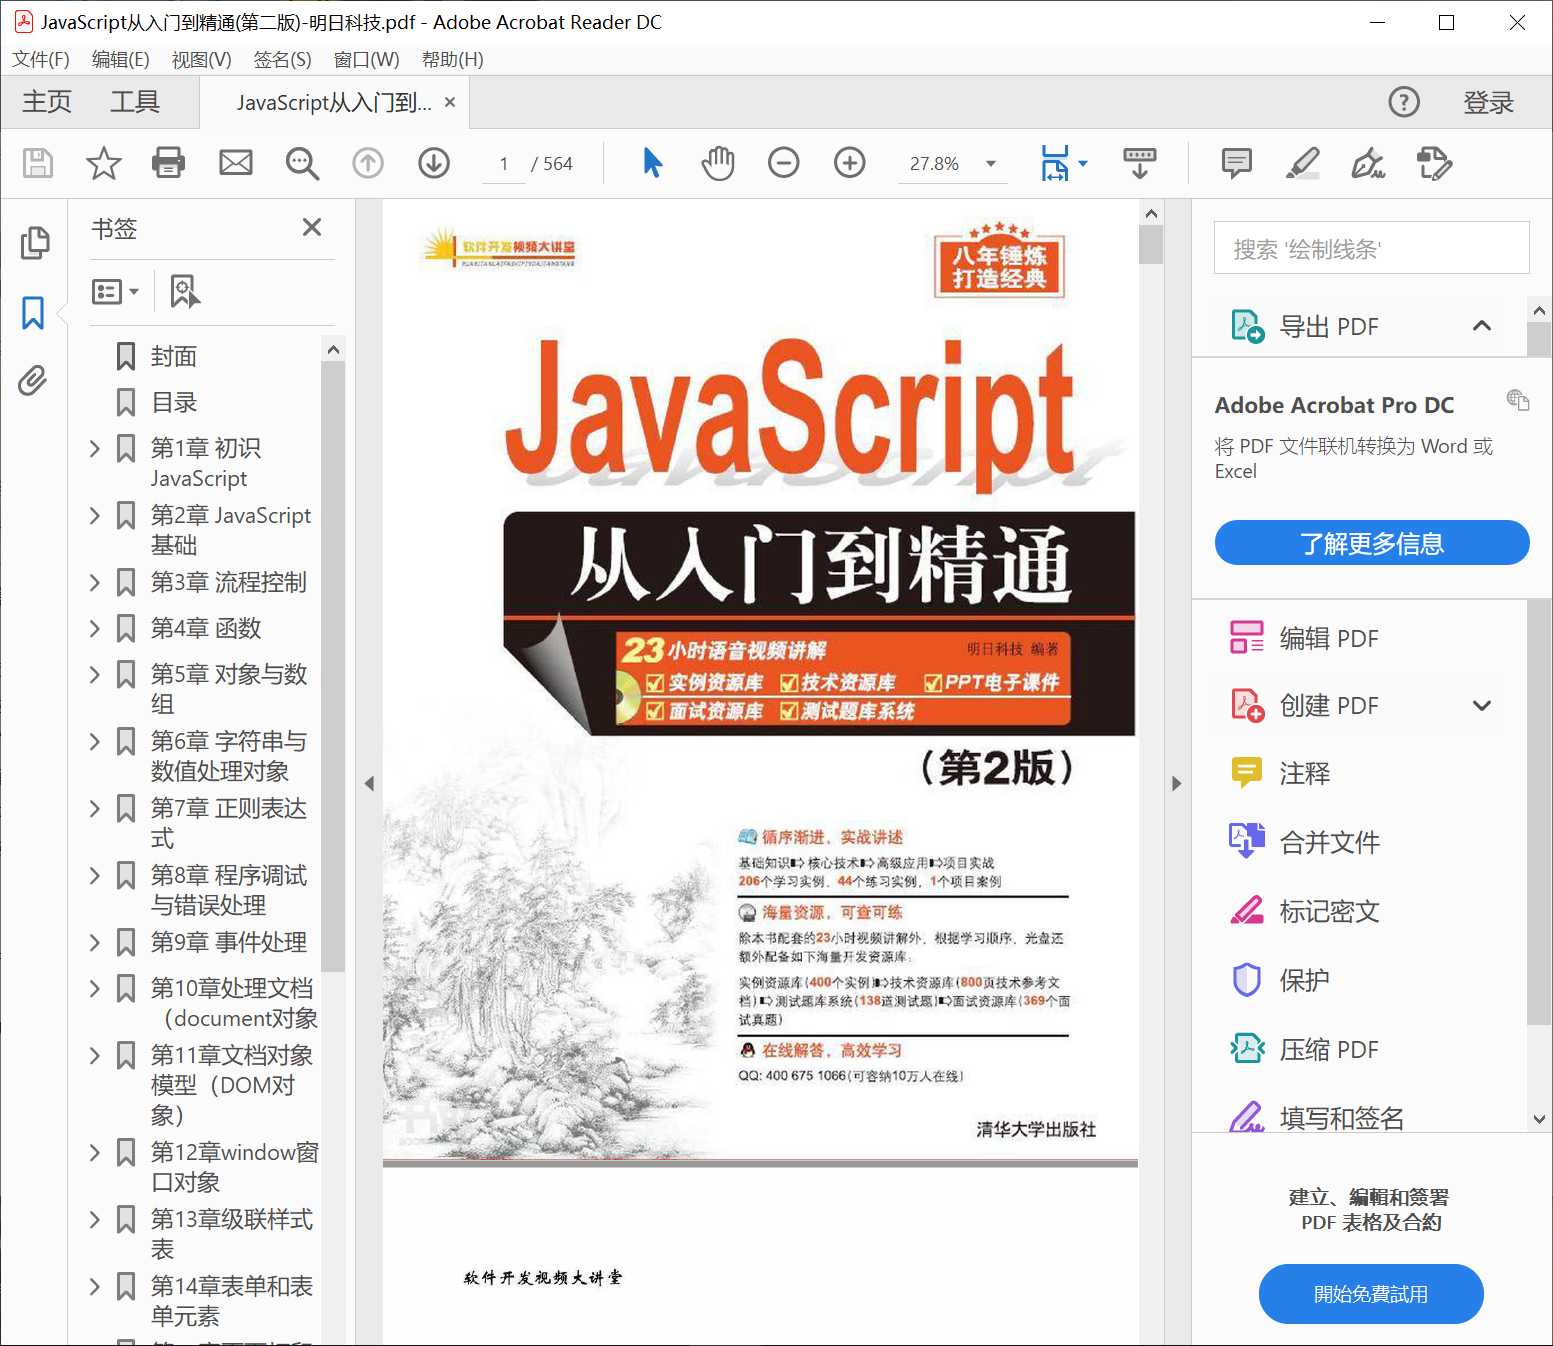Switch to the 主页 tab

point(47,102)
